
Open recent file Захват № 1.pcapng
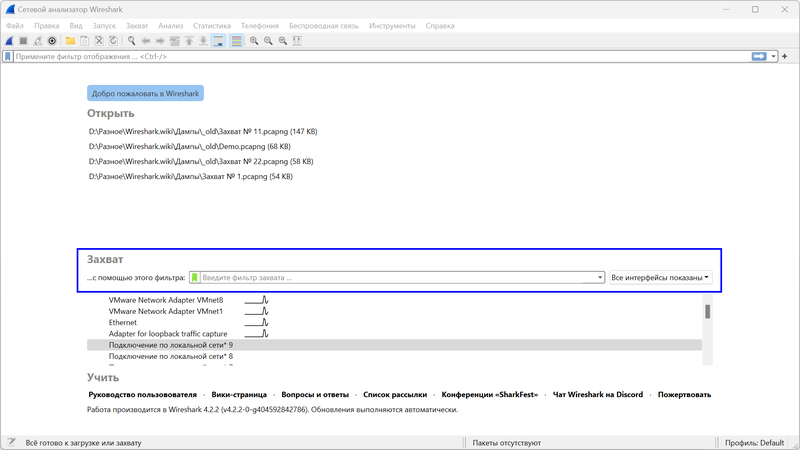click(x=191, y=177)
